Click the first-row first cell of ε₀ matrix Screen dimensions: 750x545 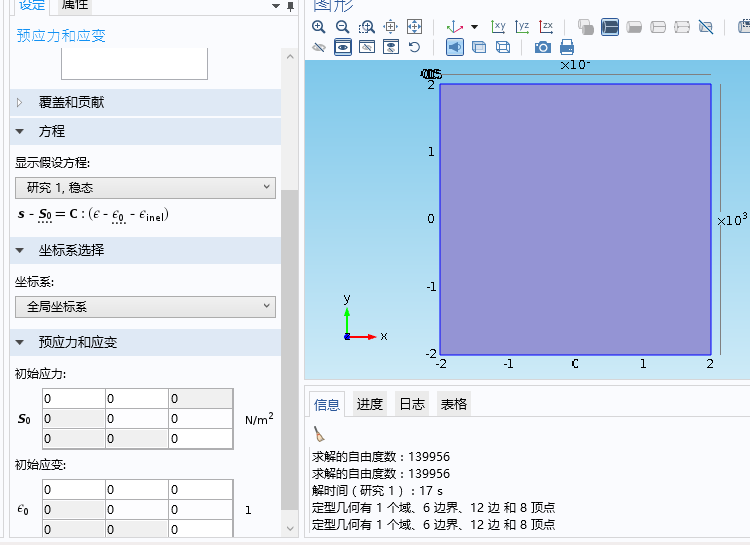[x=74, y=489]
